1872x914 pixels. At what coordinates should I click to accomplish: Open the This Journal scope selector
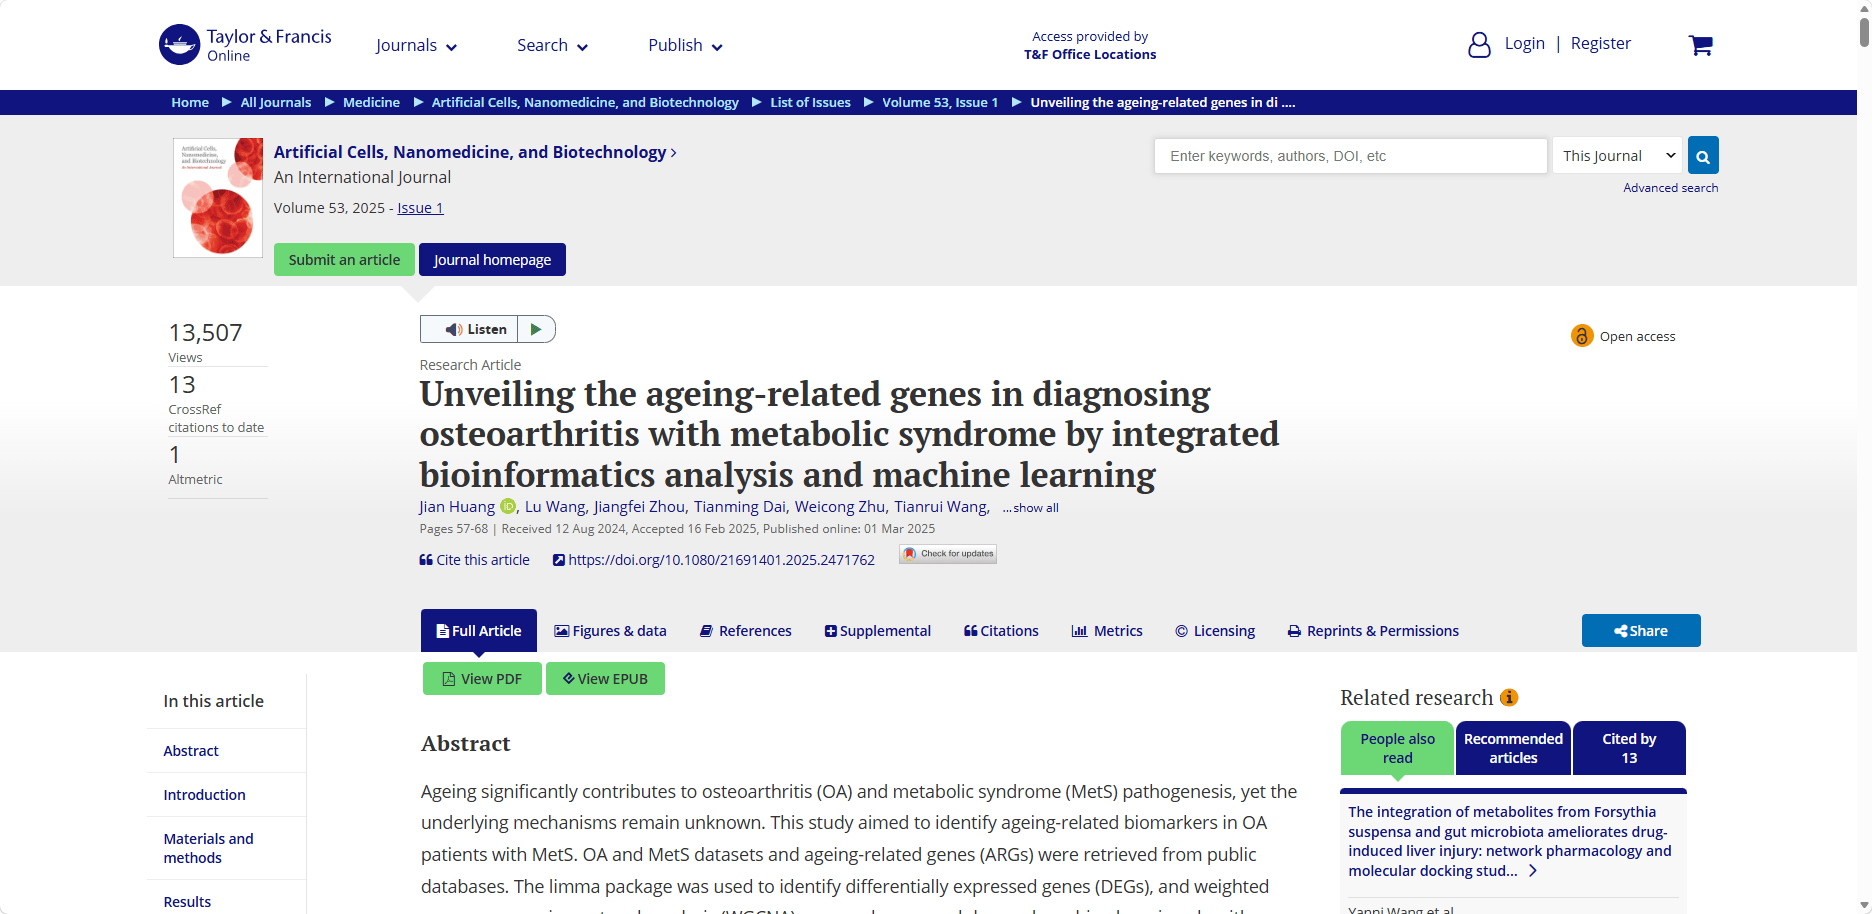[1617, 156]
